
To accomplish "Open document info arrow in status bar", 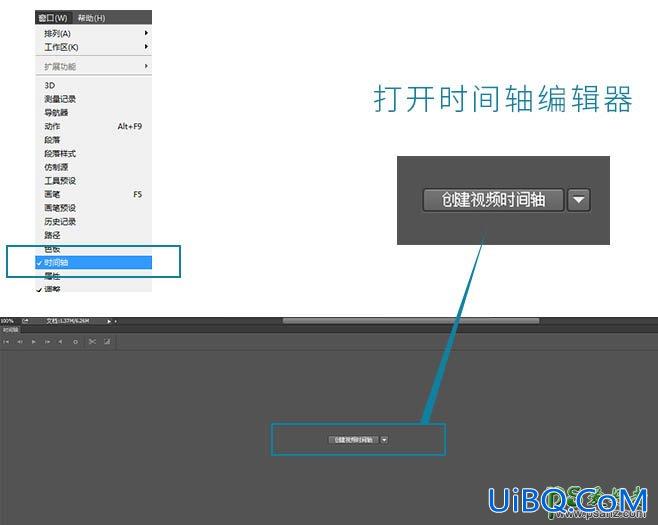I will click(x=109, y=321).
